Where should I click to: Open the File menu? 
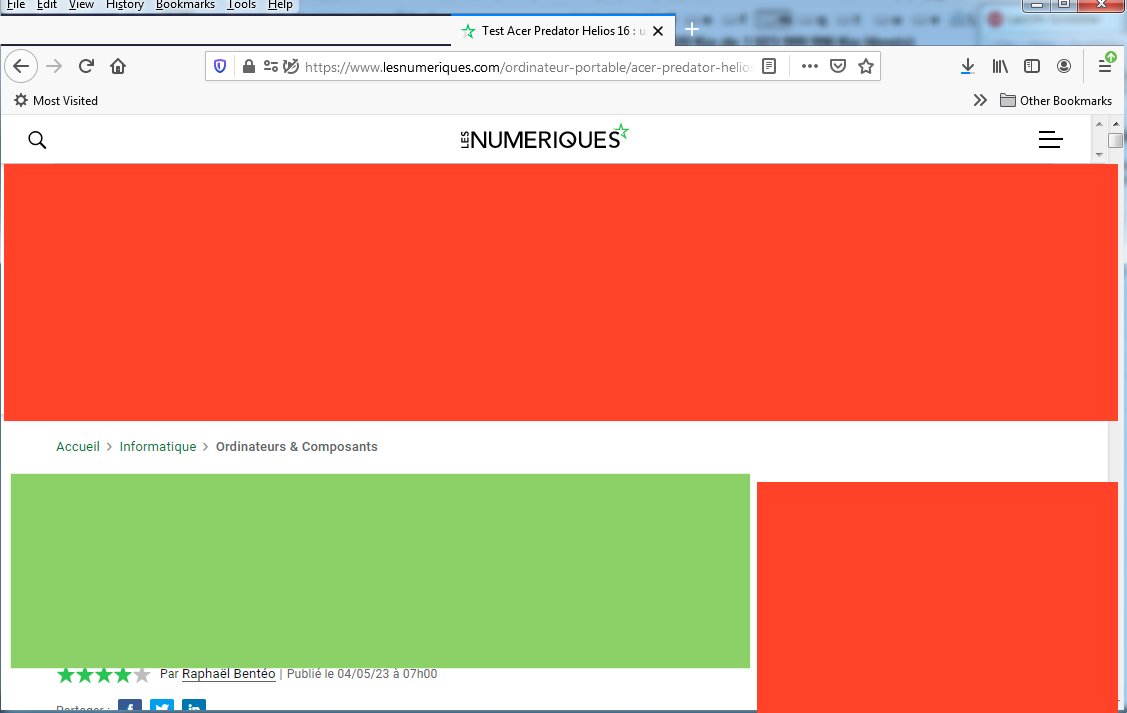(x=16, y=5)
